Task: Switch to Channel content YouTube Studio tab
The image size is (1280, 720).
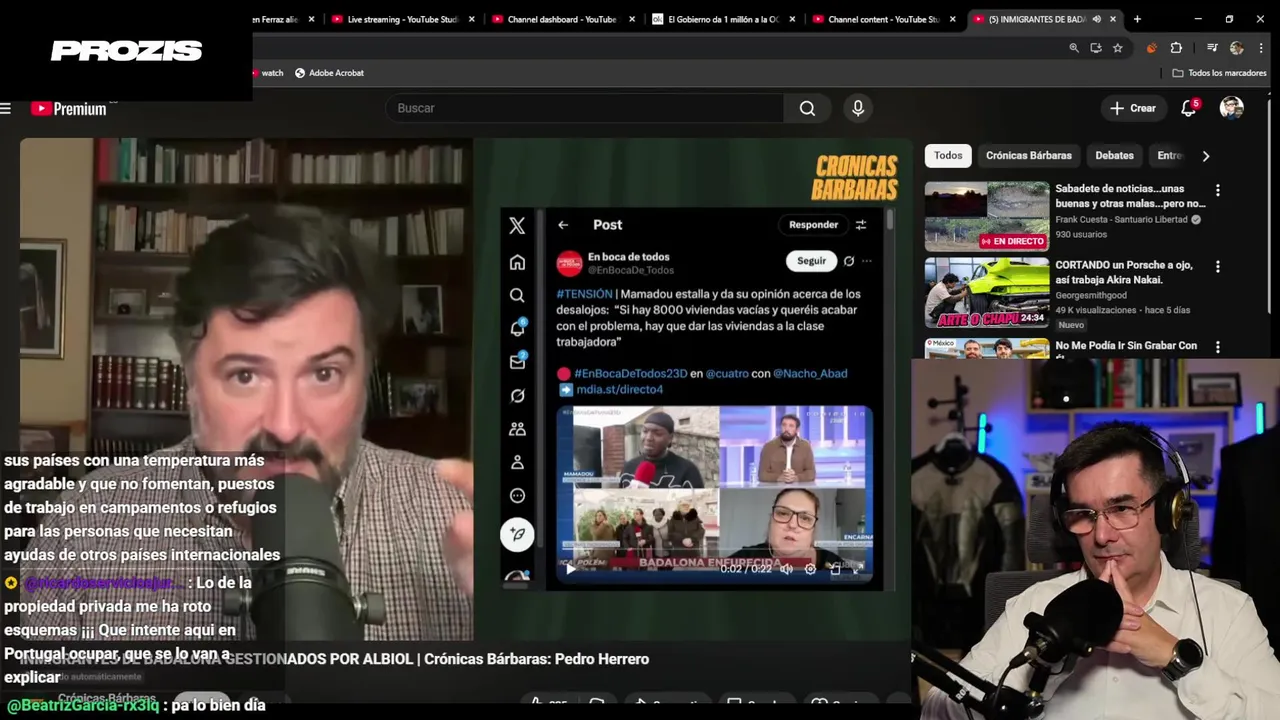Action: [885, 19]
